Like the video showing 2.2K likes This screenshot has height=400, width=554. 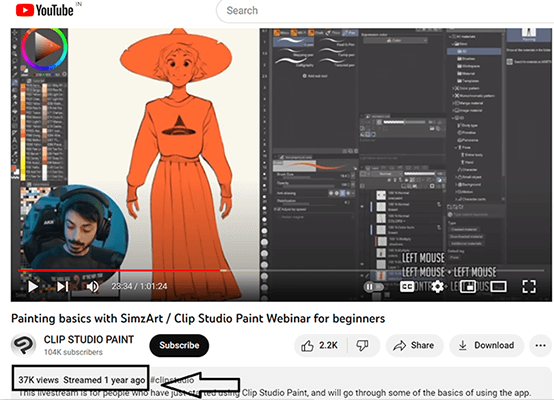coord(320,345)
